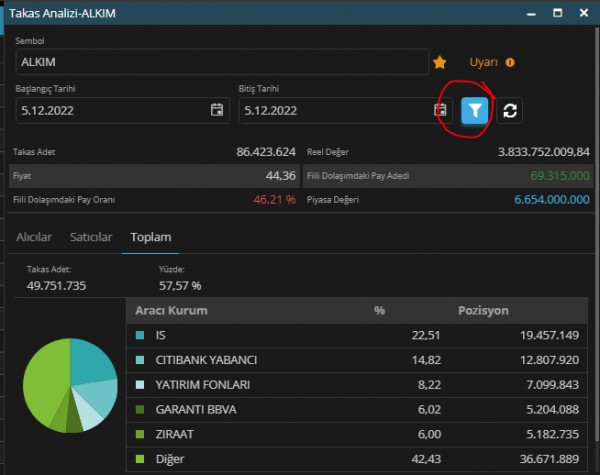Click the vertical scrollbar of the window
This screenshot has width=600, height=475.
tap(597, 233)
